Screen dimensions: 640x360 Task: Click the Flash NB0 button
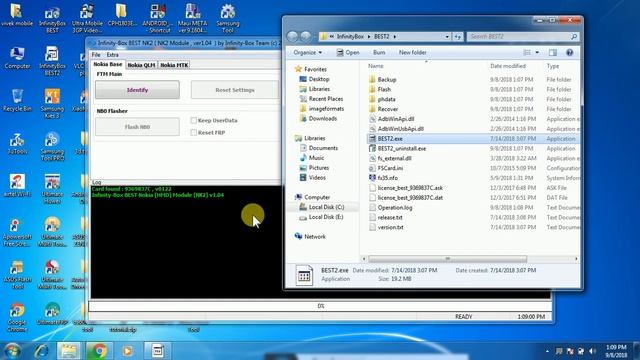pos(138,127)
